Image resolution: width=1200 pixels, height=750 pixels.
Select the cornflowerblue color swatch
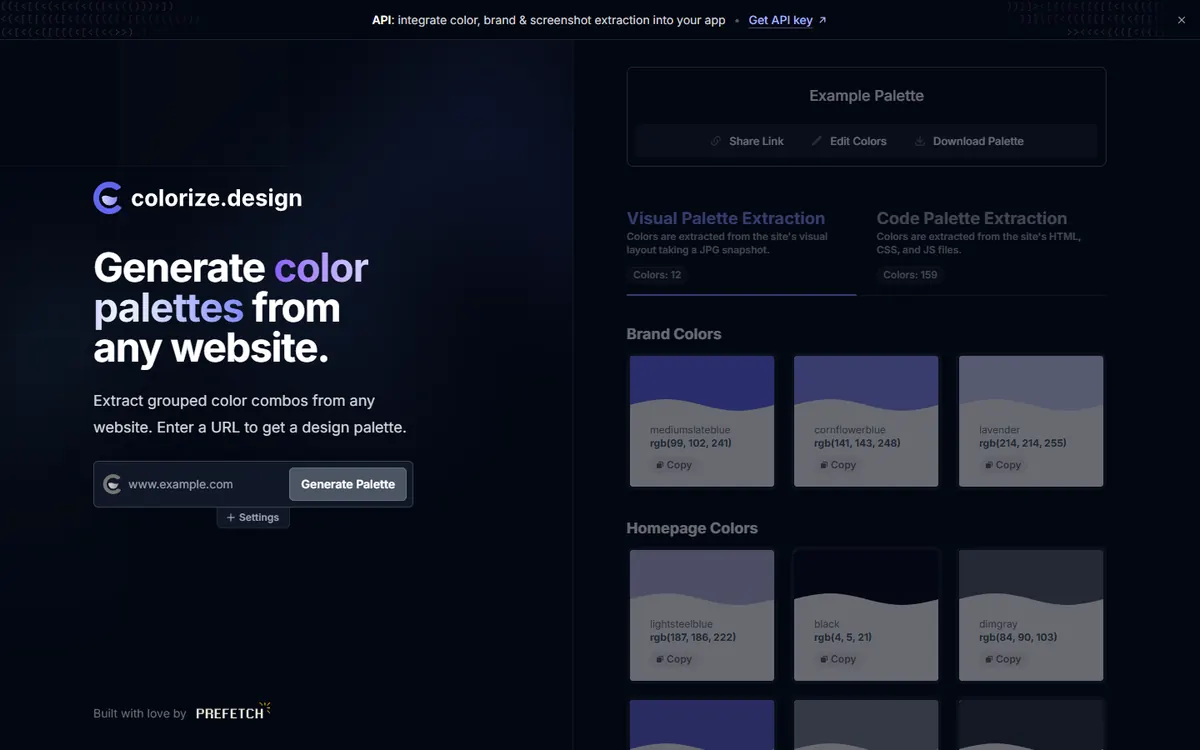866,421
